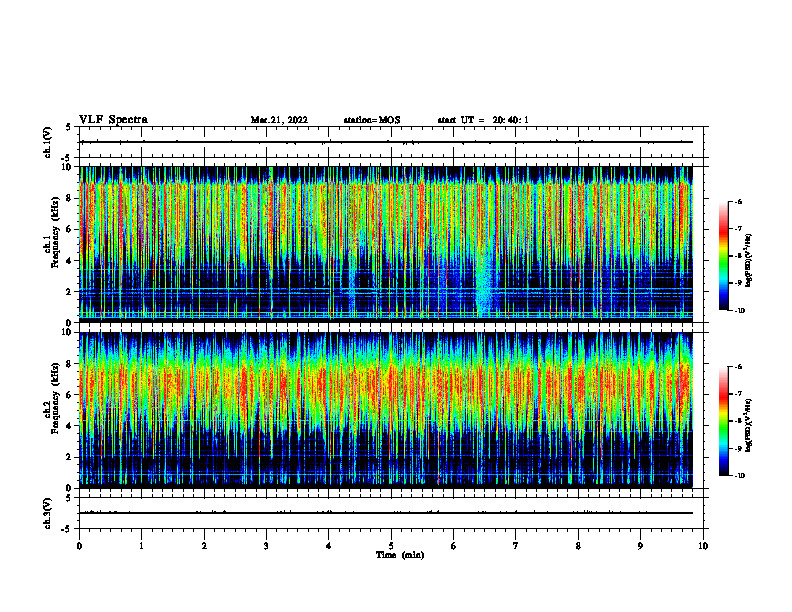Click the 'start UT = 20:40:1' label
This screenshot has height=612, width=792.
(483, 120)
